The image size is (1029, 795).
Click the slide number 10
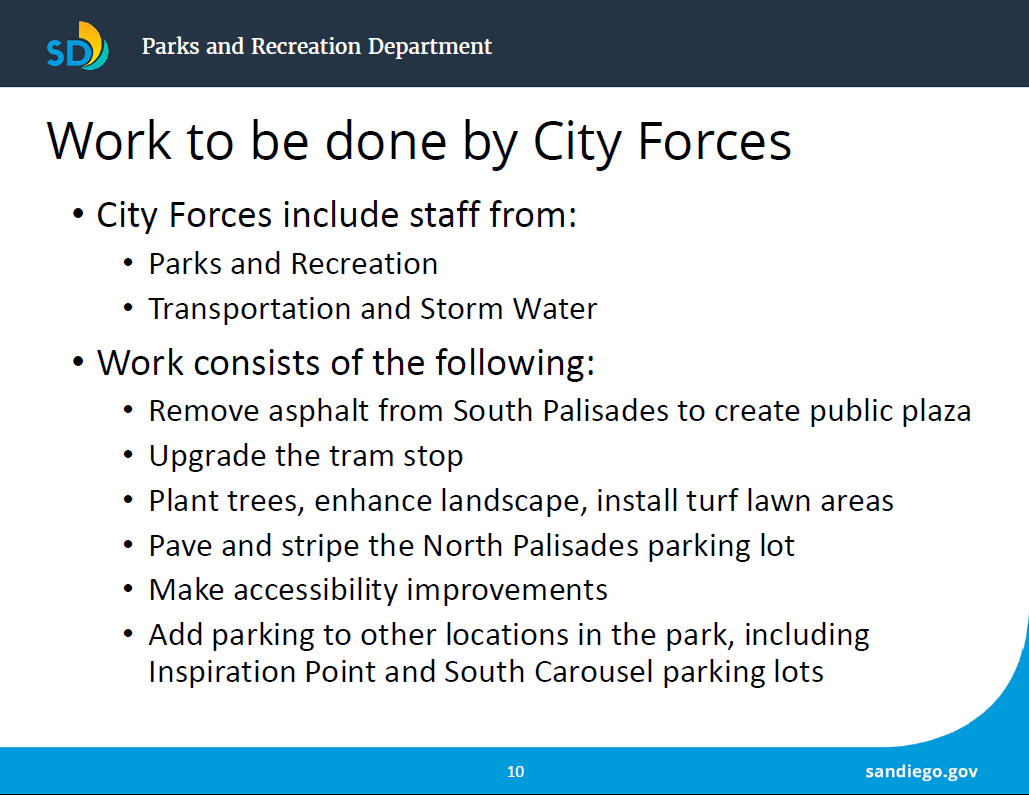pyautogui.click(x=516, y=771)
